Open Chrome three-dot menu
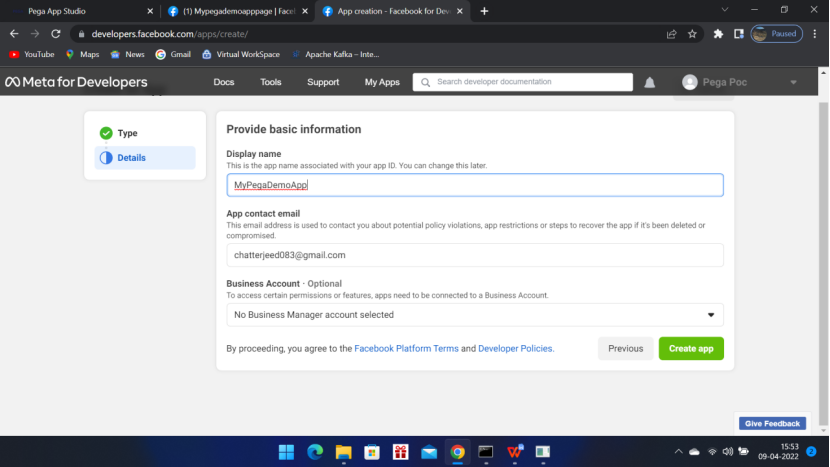This screenshot has height=467, width=830. (815, 34)
